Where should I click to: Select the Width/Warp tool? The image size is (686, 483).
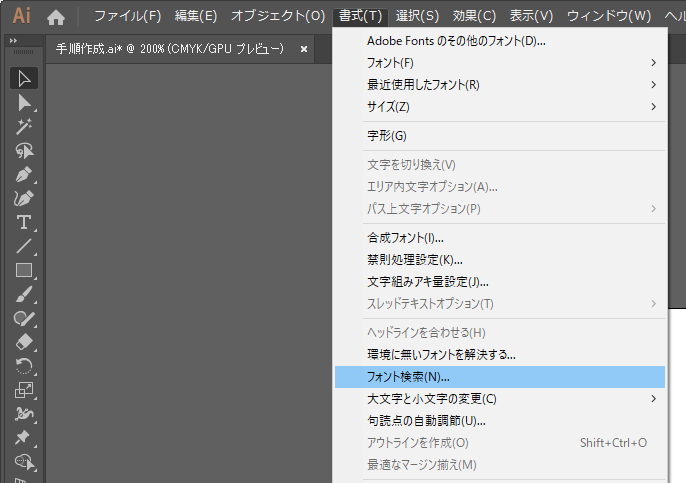pos(24,413)
